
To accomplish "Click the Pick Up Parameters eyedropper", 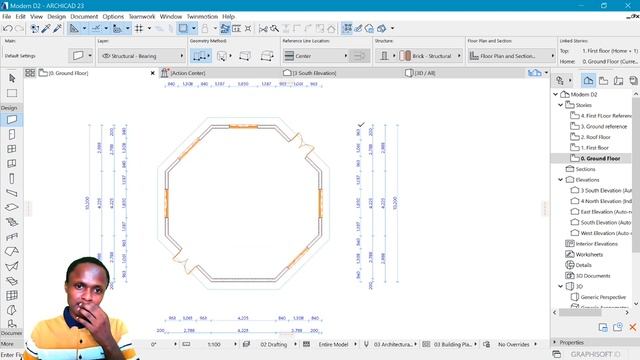I will (x=46, y=29).
